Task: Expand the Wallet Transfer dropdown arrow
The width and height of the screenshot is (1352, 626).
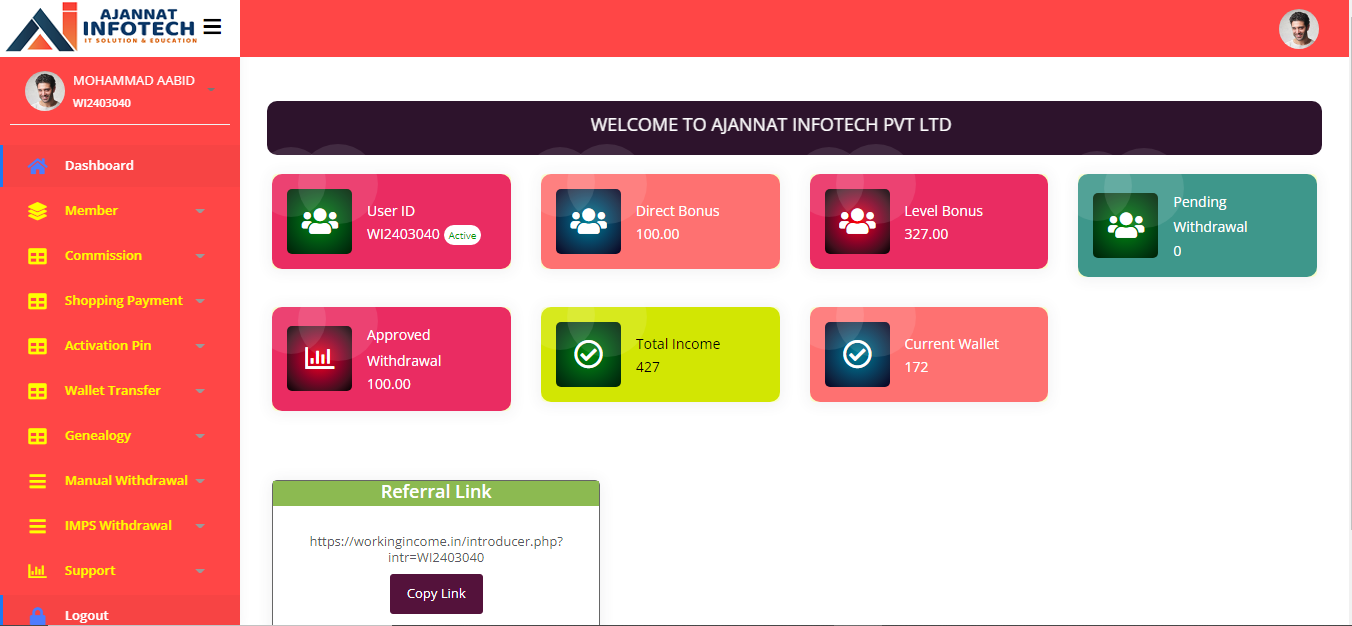Action: point(200,392)
